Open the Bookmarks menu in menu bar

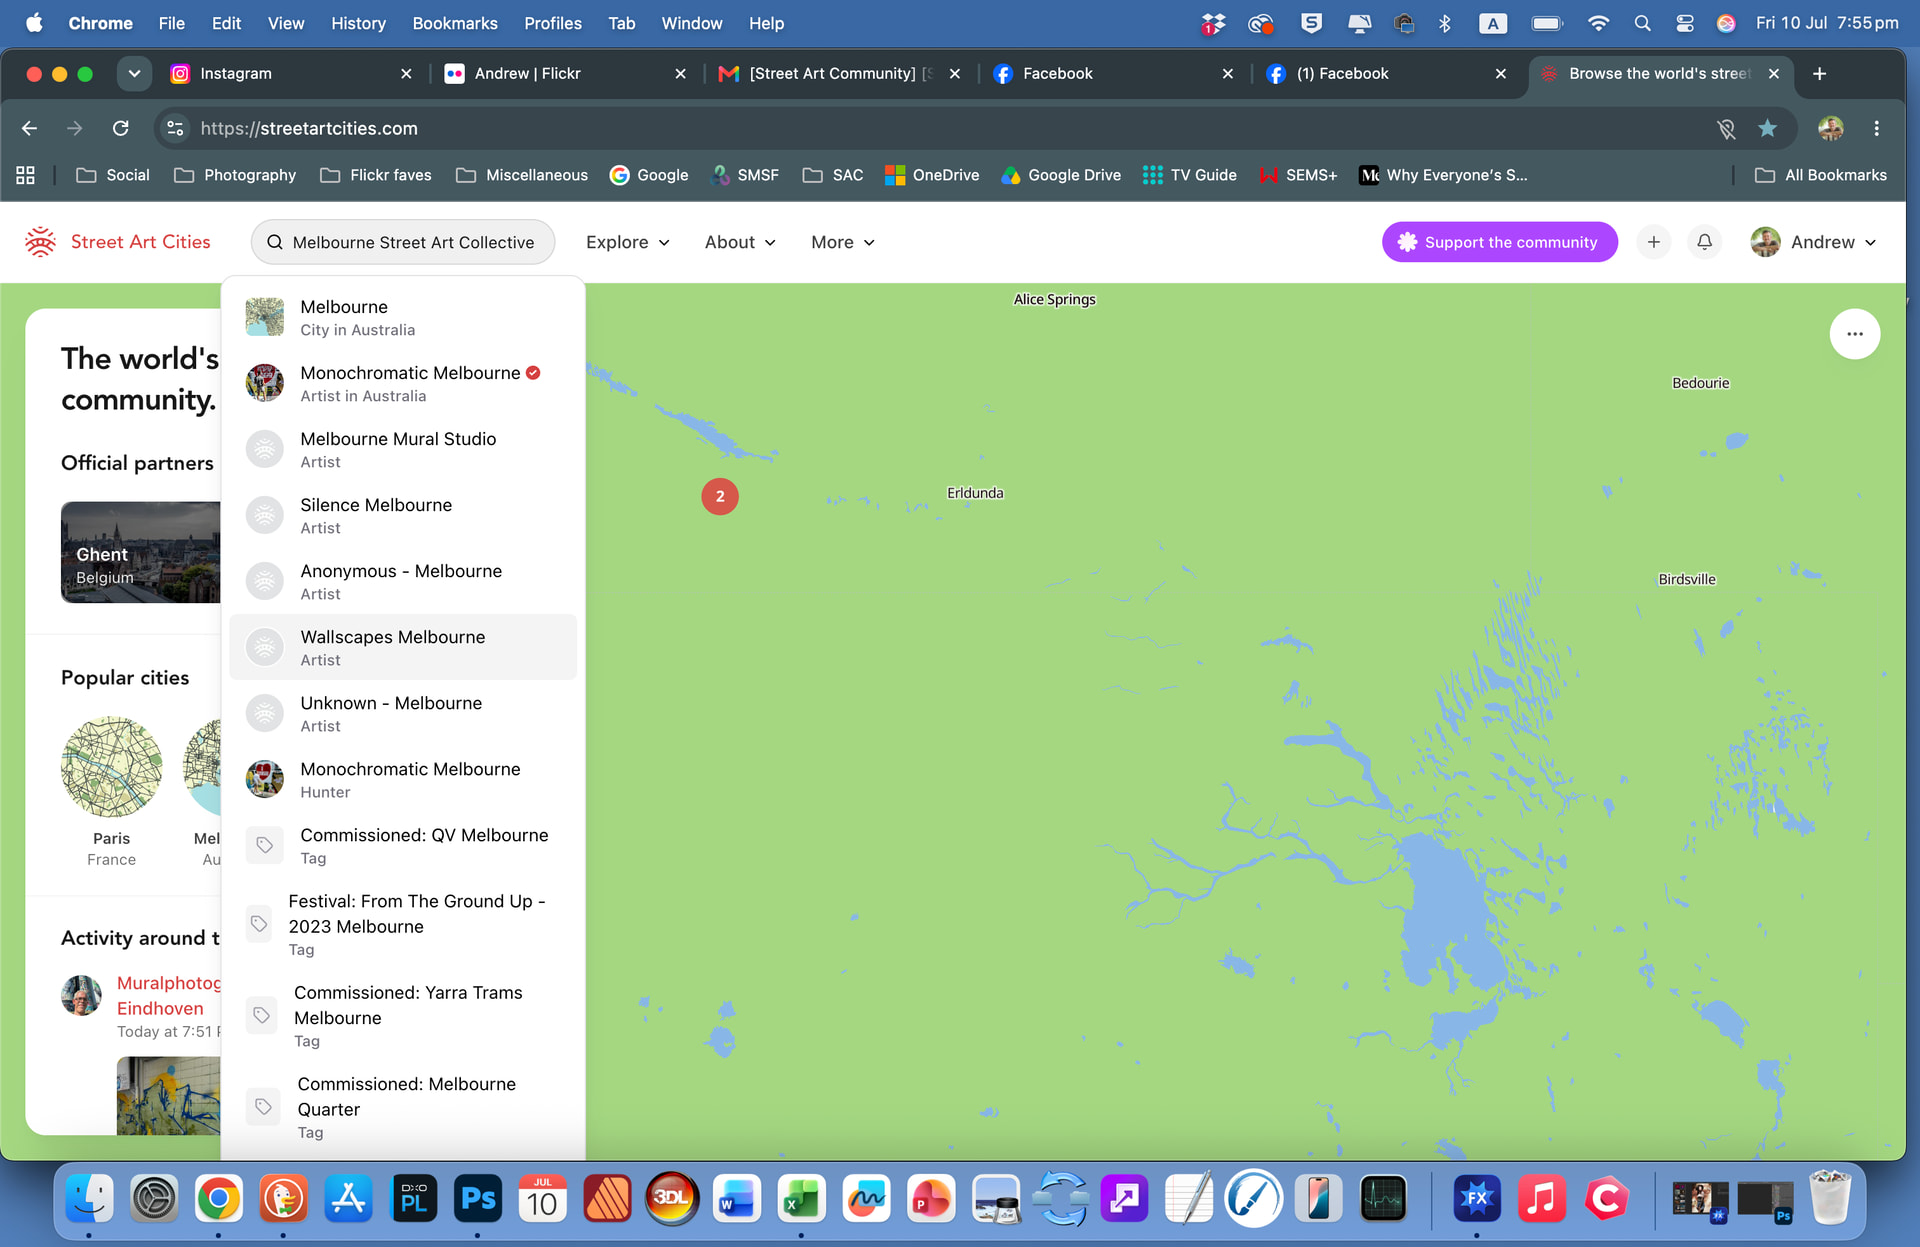(x=455, y=23)
